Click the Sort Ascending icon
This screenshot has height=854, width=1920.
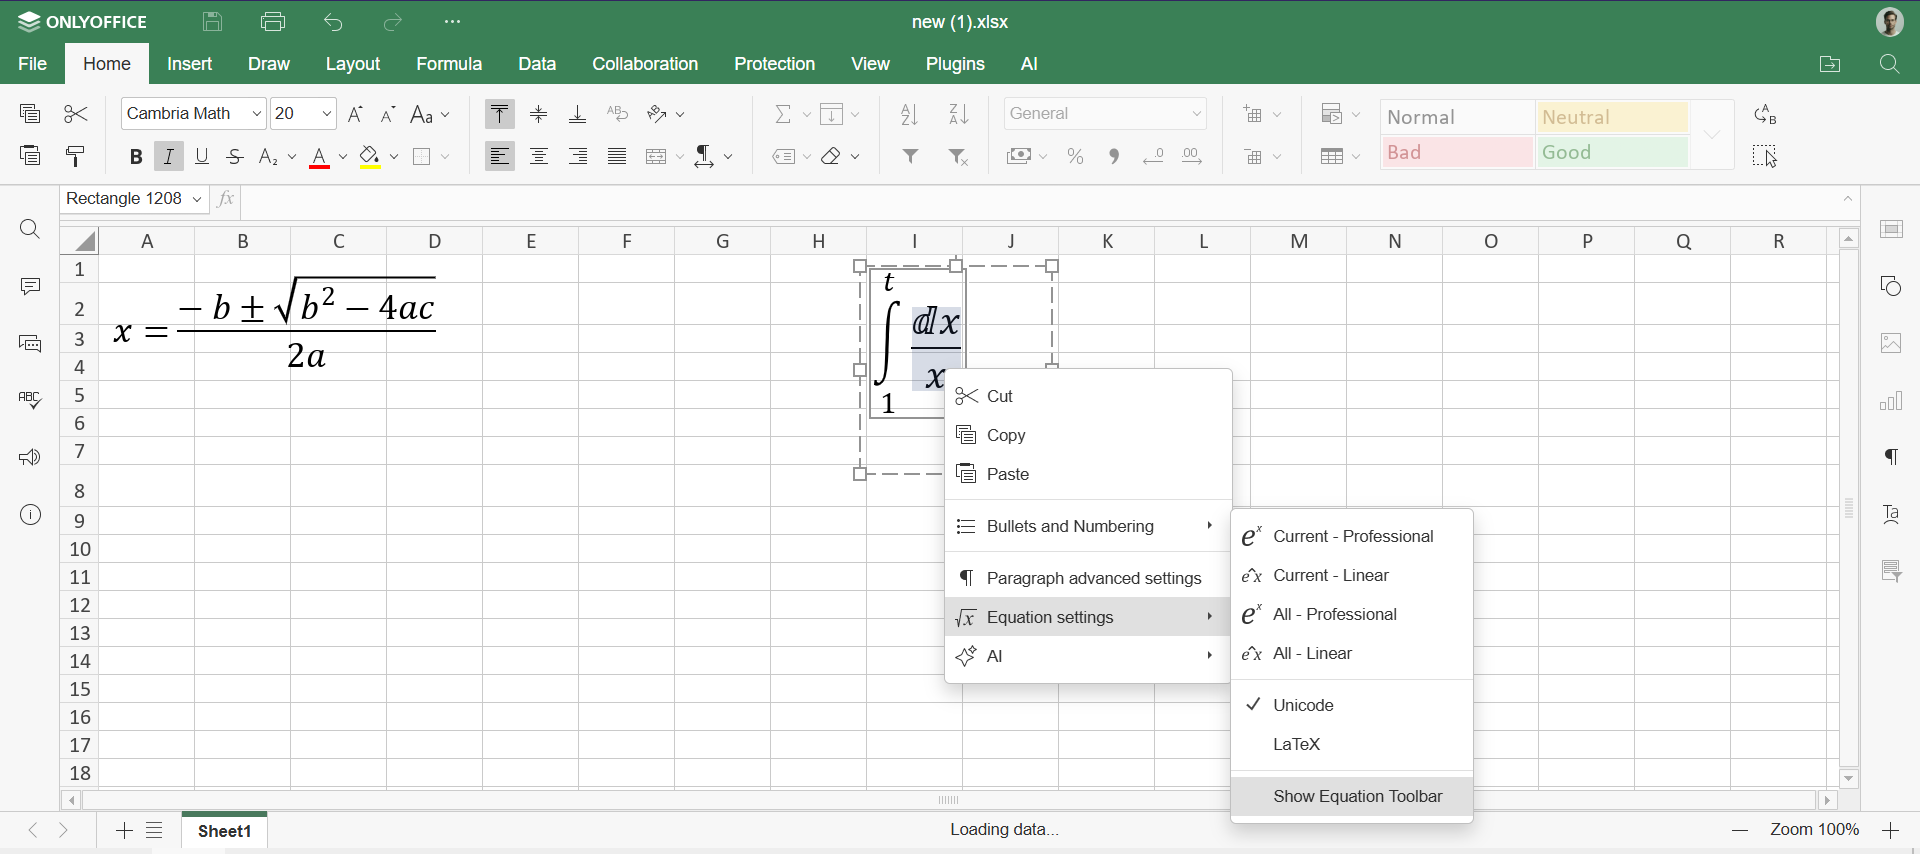pyautogui.click(x=909, y=115)
